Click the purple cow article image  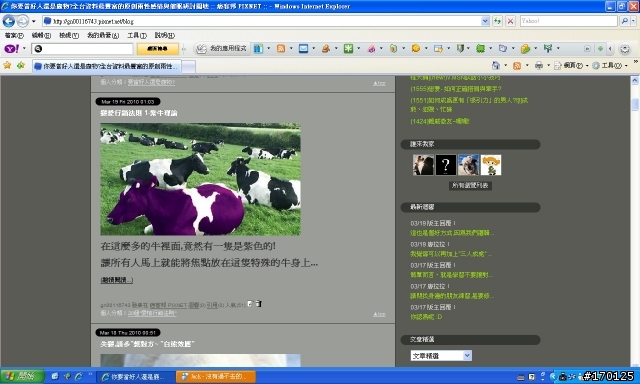point(200,179)
